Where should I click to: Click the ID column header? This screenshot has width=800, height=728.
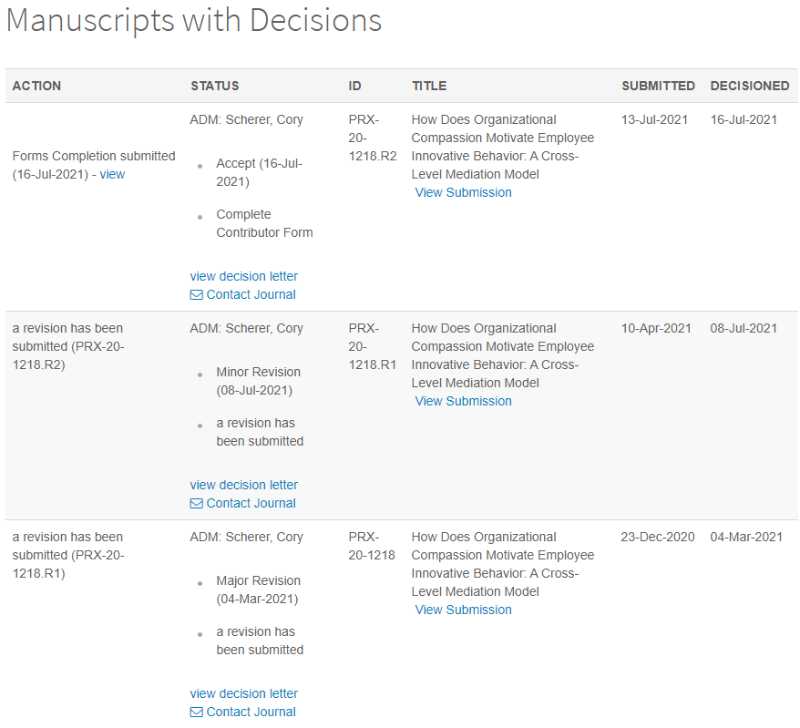[355, 86]
